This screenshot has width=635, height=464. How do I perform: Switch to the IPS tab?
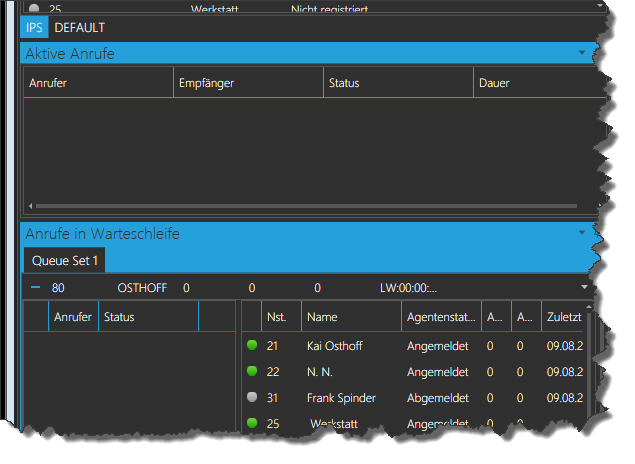[34, 28]
